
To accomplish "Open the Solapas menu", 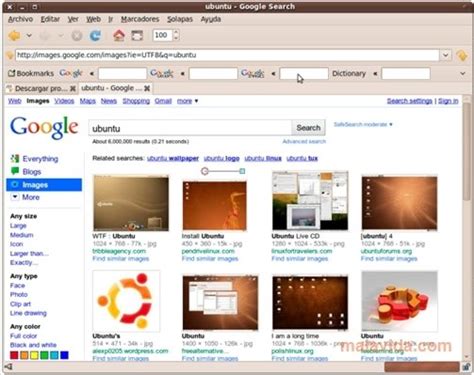I will (180, 19).
